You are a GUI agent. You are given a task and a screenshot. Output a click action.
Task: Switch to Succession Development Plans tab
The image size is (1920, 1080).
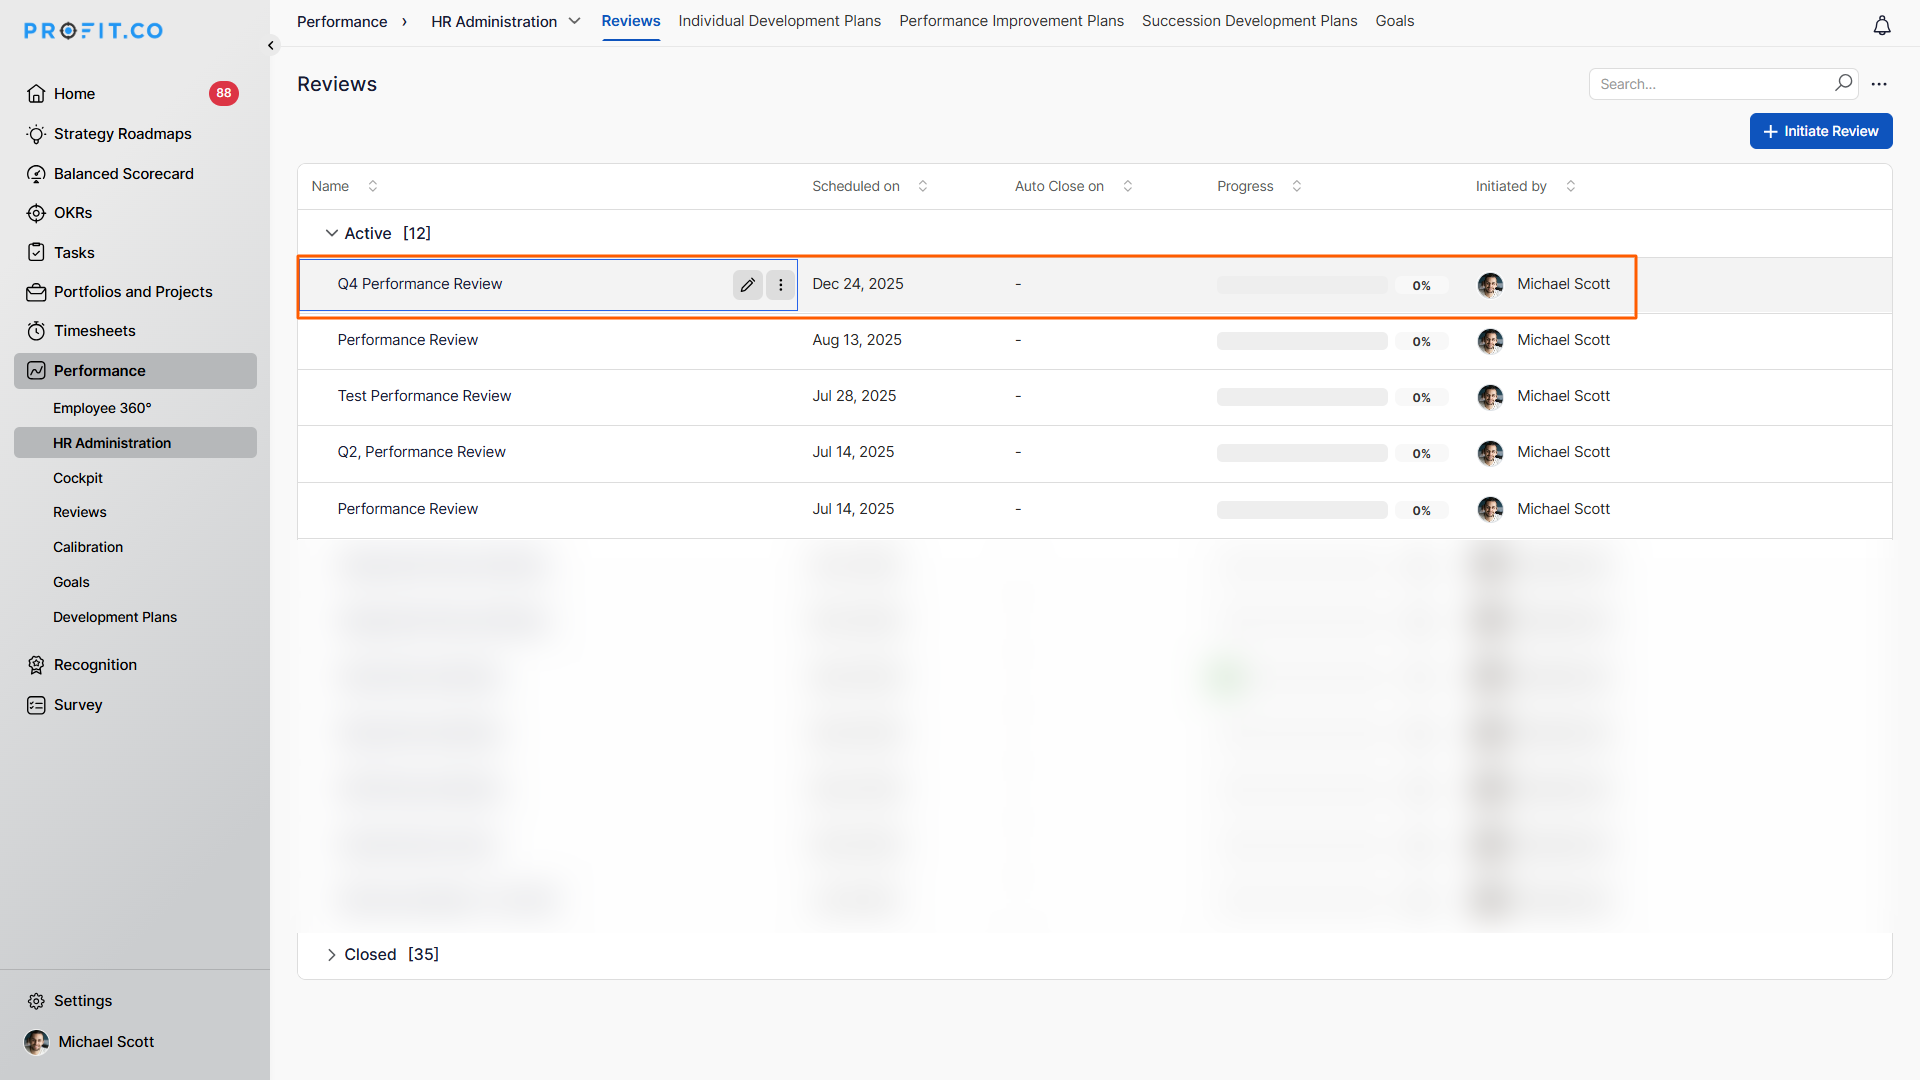point(1249,21)
